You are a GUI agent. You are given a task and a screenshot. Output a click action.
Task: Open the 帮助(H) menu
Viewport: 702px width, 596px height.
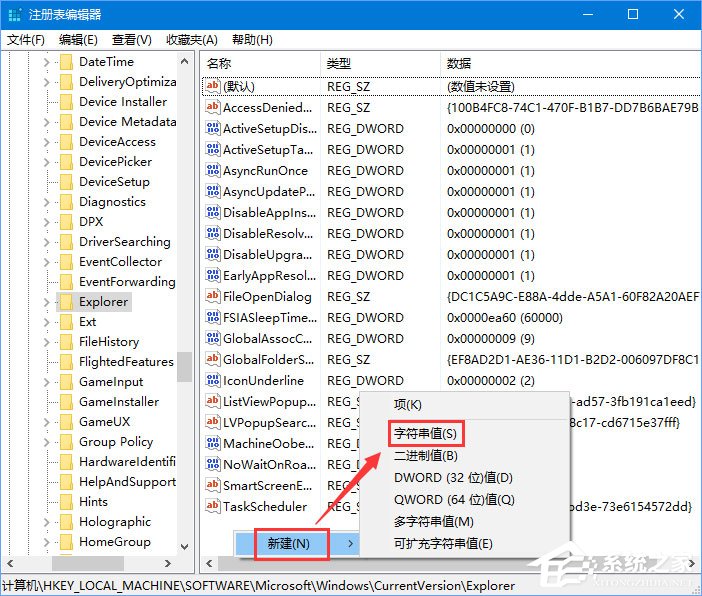coord(252,40)
